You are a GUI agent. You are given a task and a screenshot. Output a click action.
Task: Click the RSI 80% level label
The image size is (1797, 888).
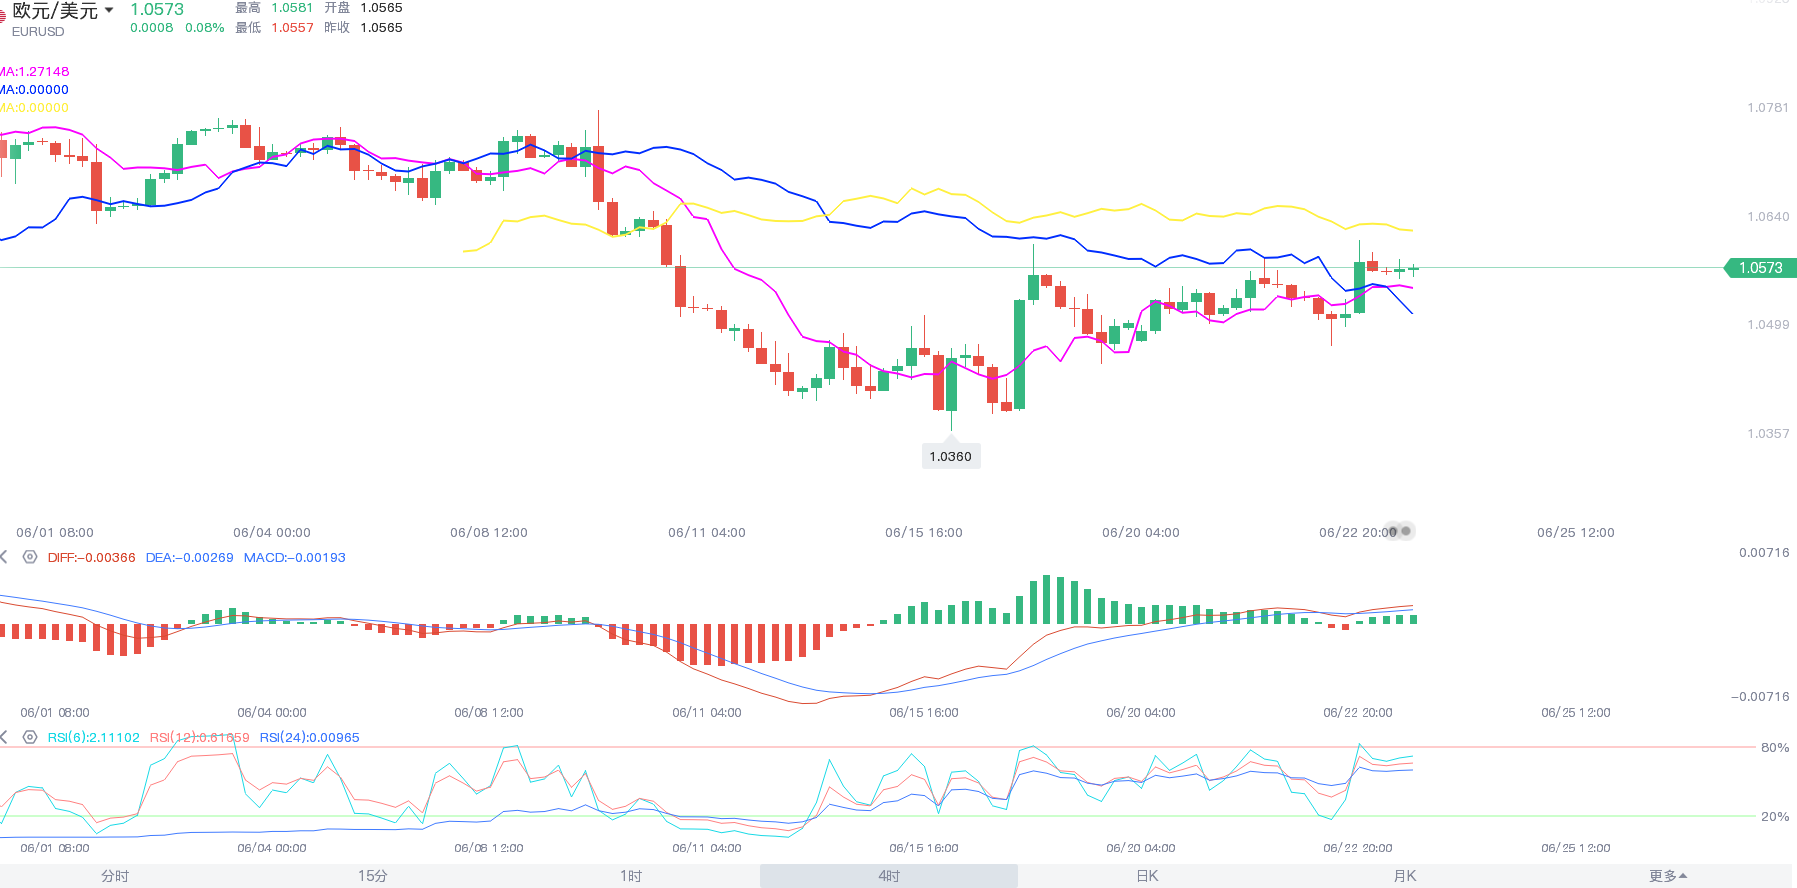click(x=1775, y=748)
